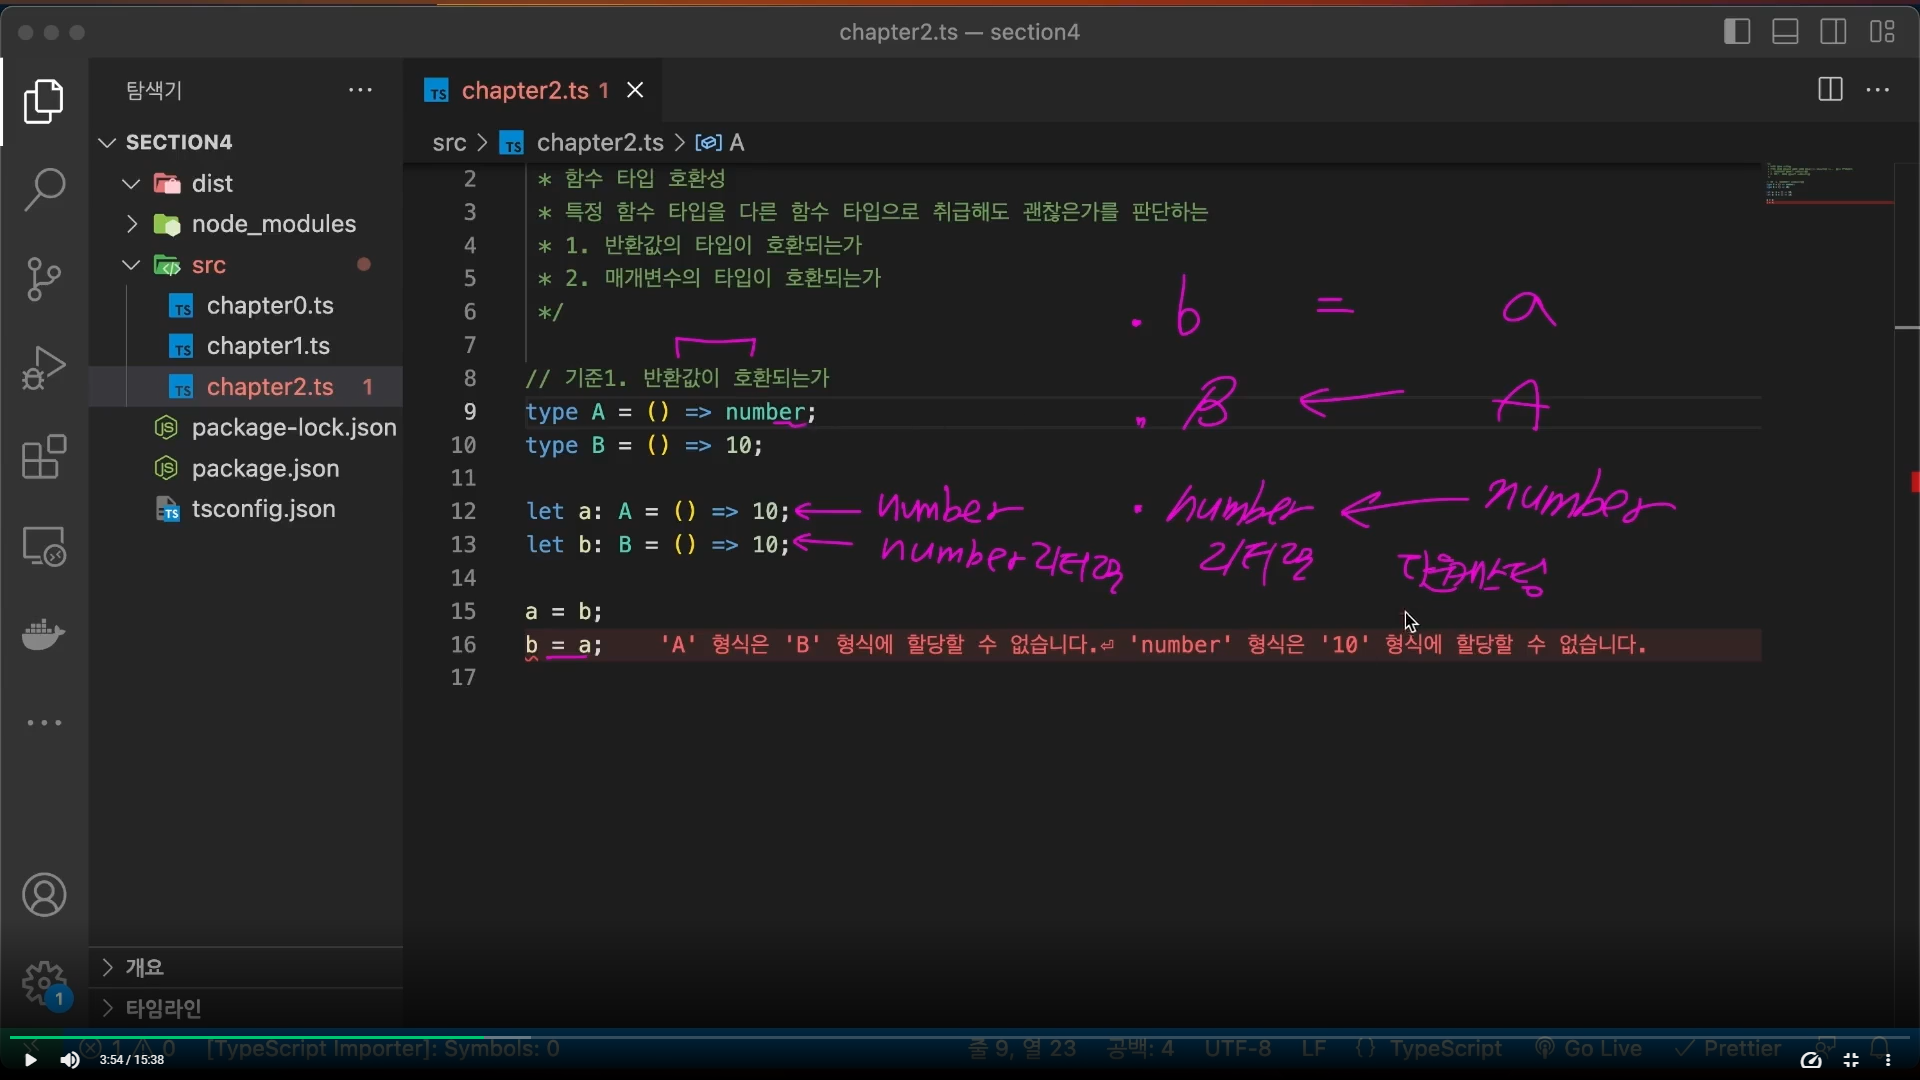This screenshot has height=1080, width=1920.
Task: Toggle the secondary side bar
Action: click(1833, 32)
